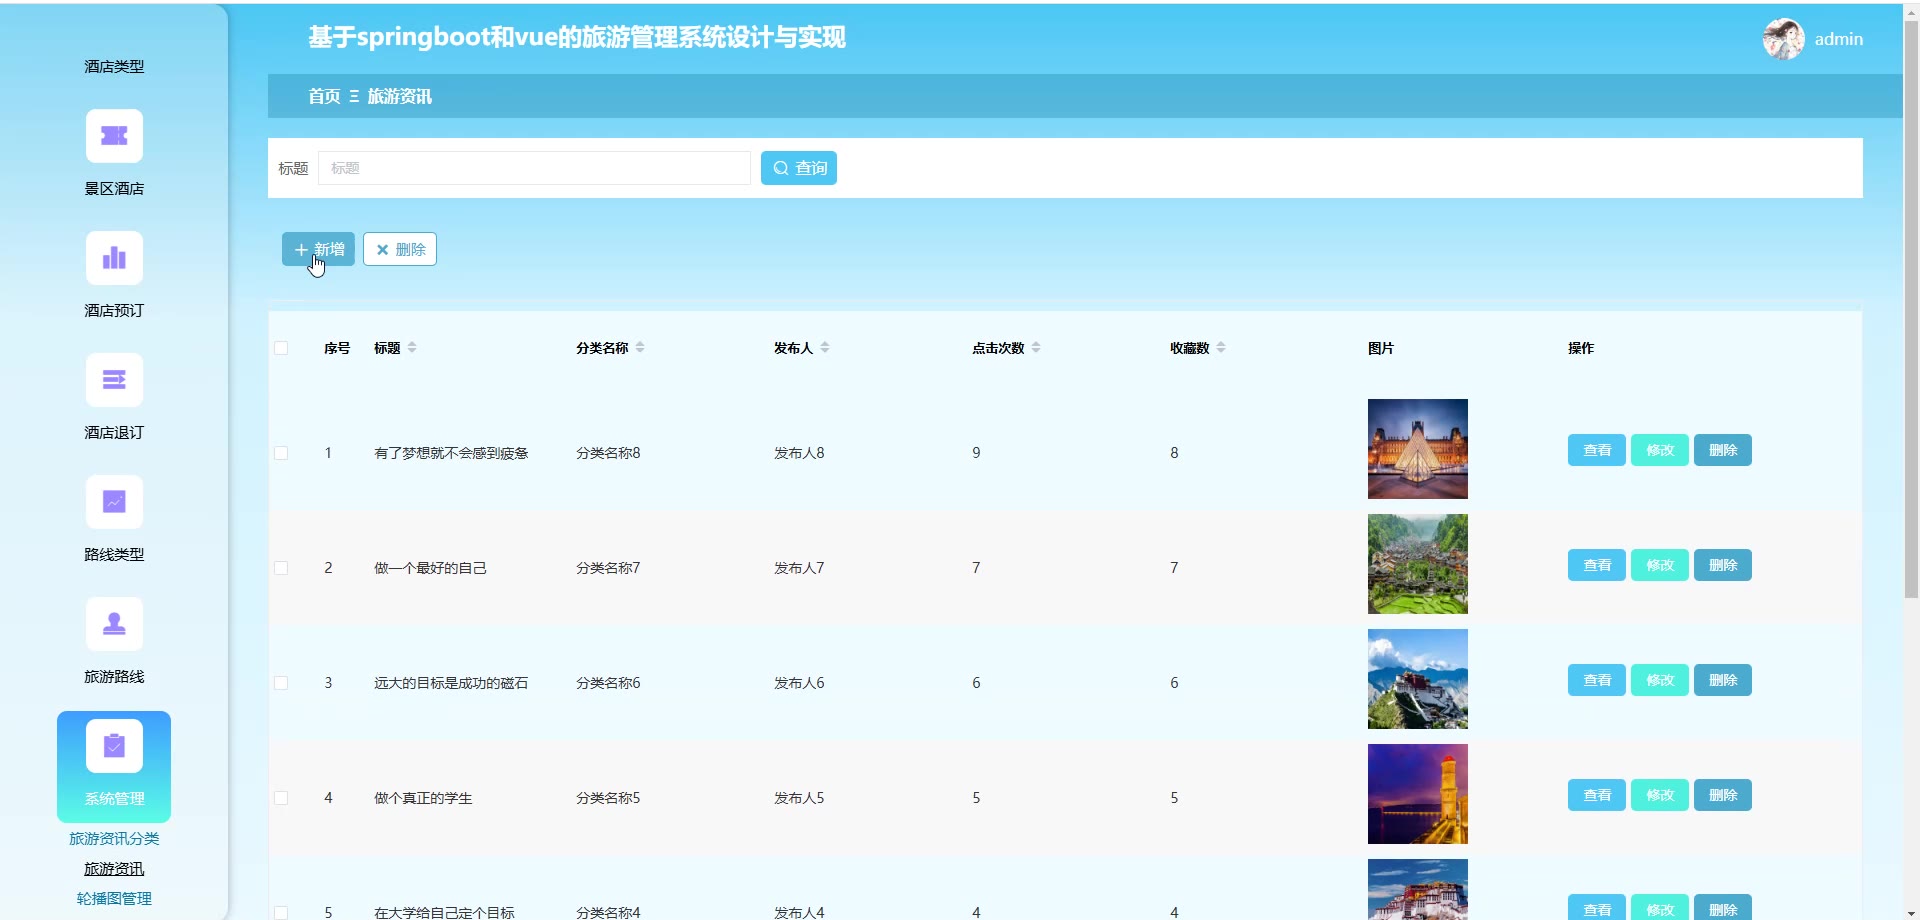The width and height of the screenshot is (1920, 920).
Task: Select the 系统管理 clipboard icon
Action: pos(114,746)
